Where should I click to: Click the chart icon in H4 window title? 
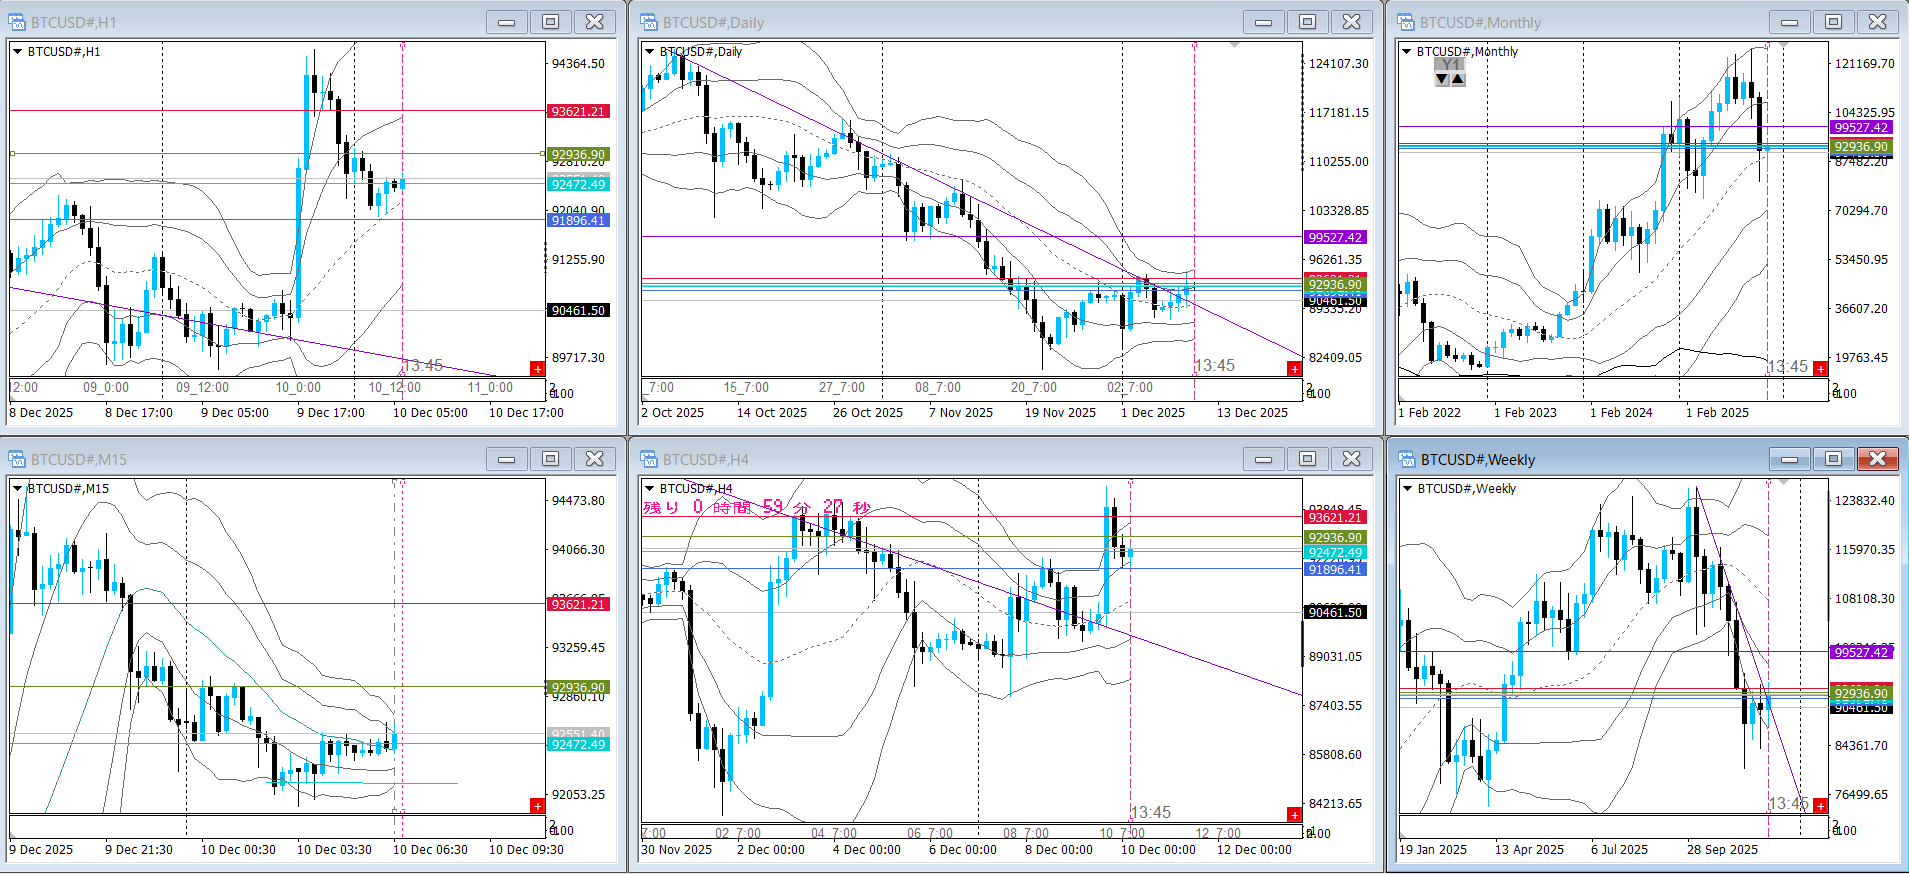[649, 459]
